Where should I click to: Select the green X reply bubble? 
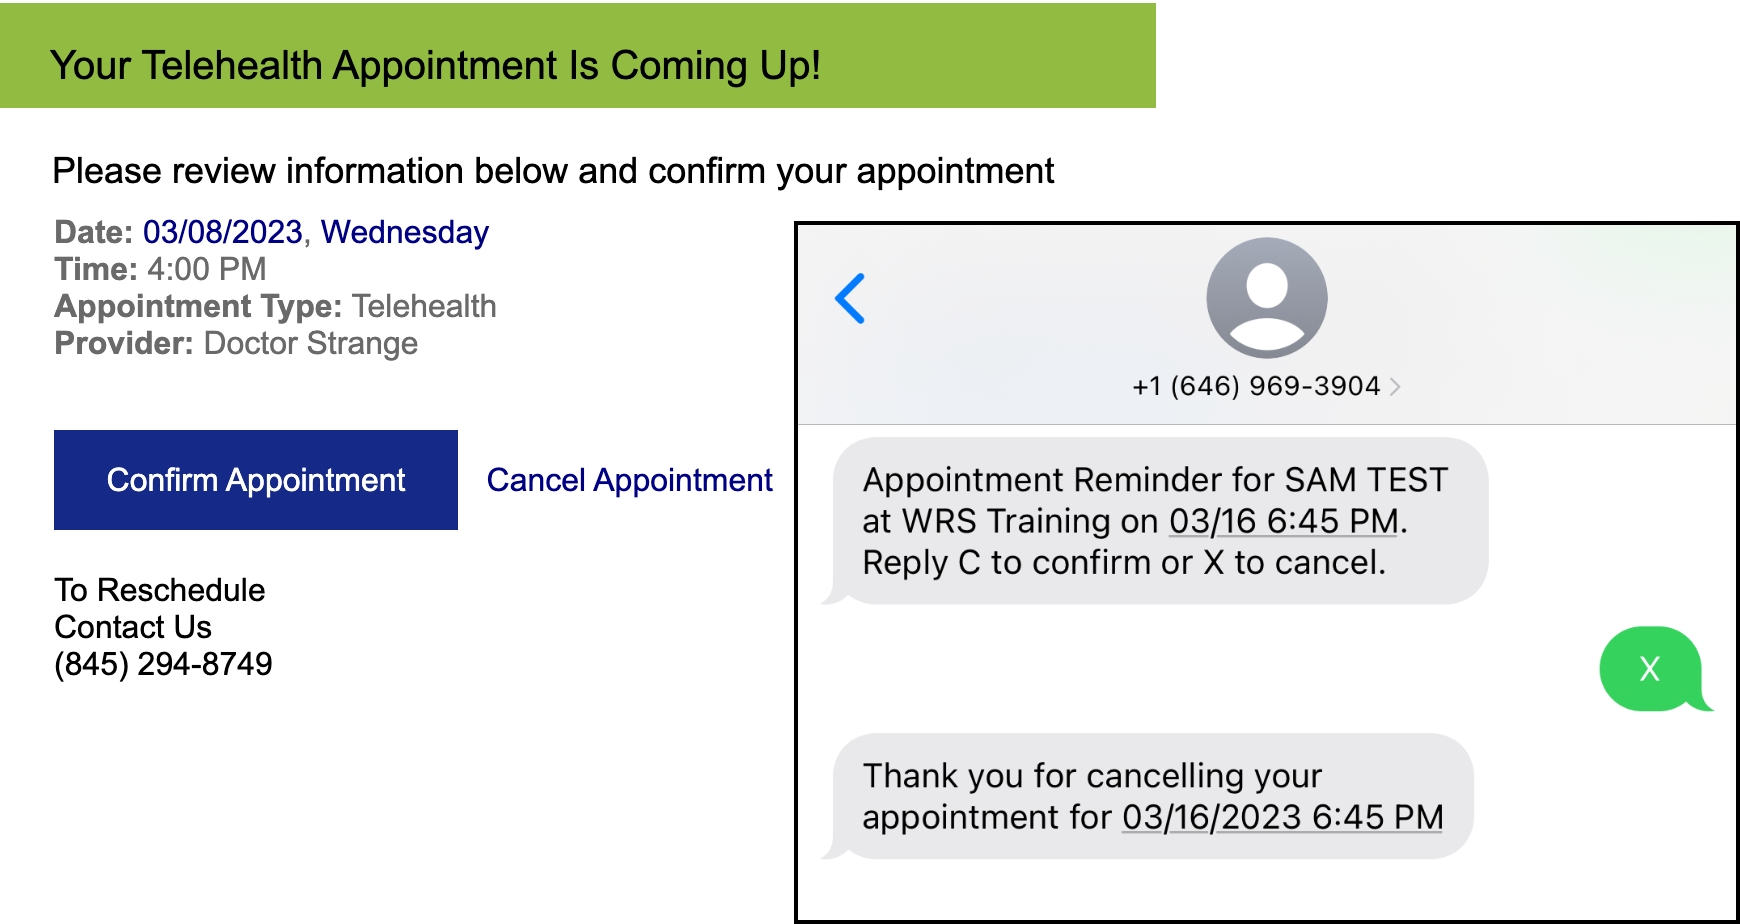(1652, 671)
